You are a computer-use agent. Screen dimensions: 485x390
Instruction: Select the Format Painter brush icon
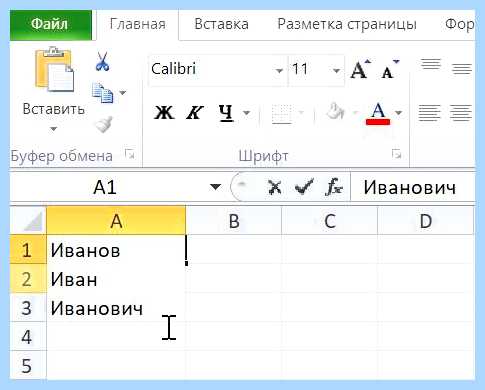[104, 124]
